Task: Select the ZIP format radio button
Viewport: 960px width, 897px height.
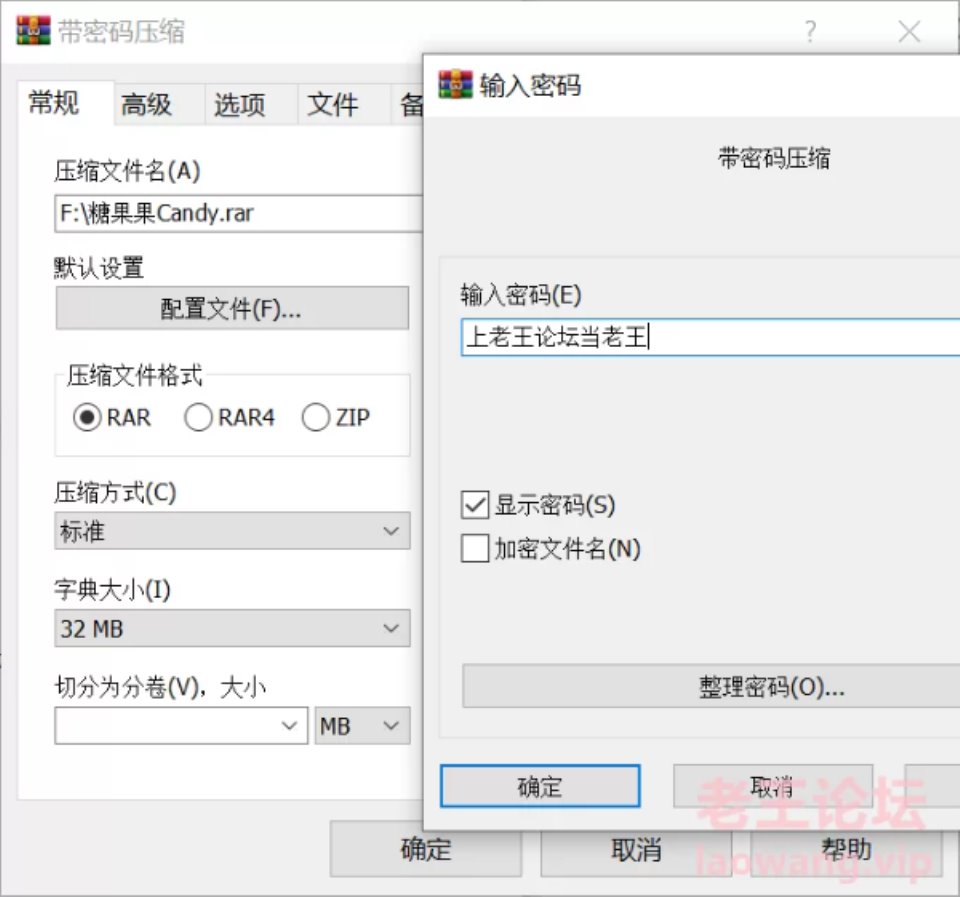Action: pos(316,418)
